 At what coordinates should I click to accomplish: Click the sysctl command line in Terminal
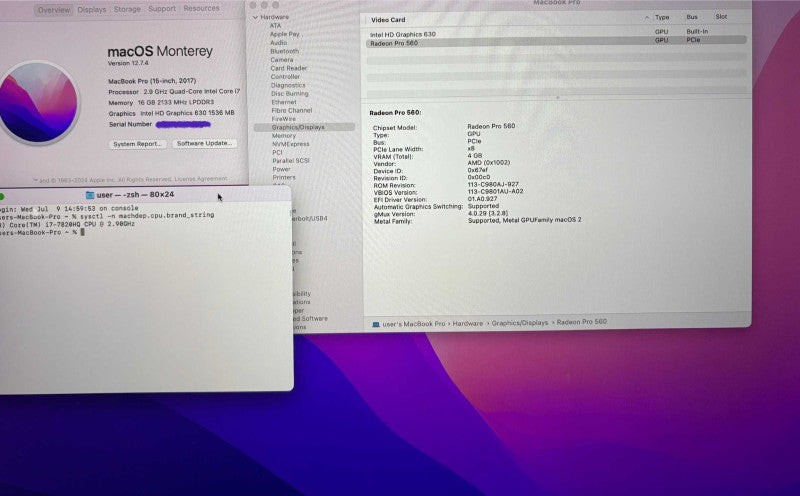point(146,216)
